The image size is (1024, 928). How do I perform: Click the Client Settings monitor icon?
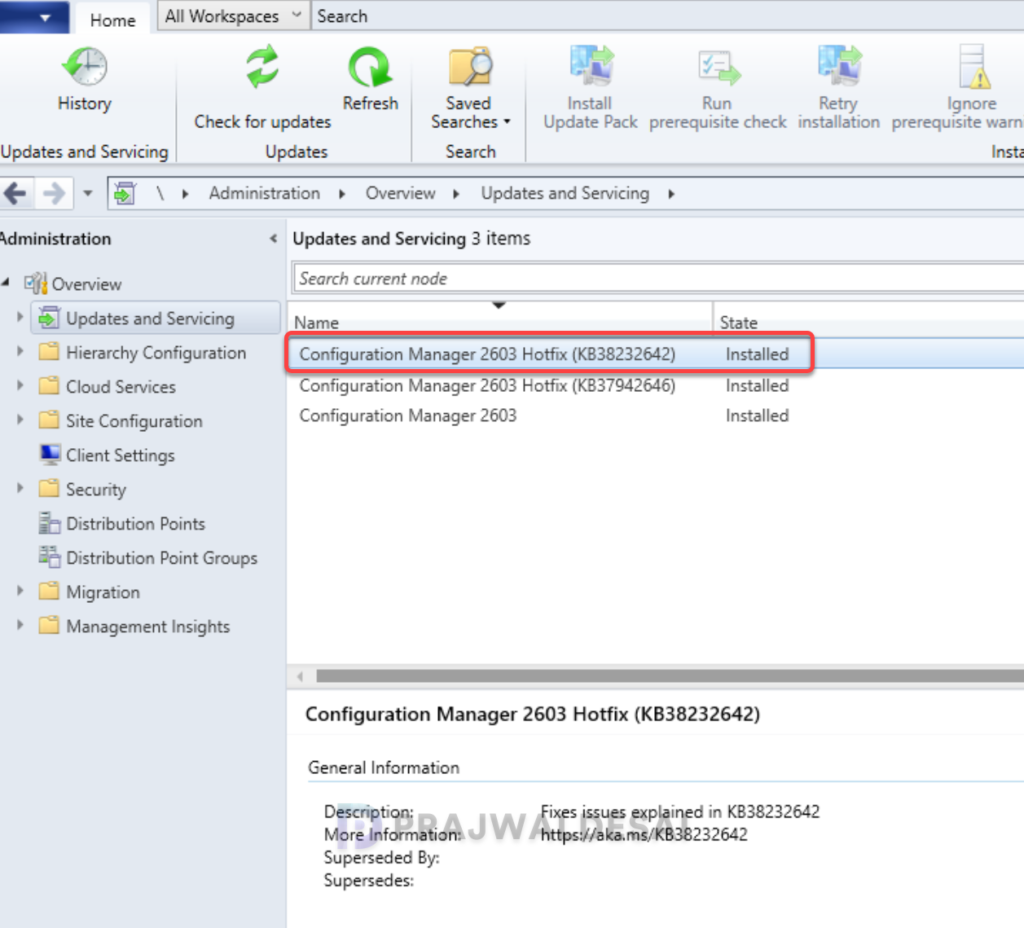pos(50,455)
